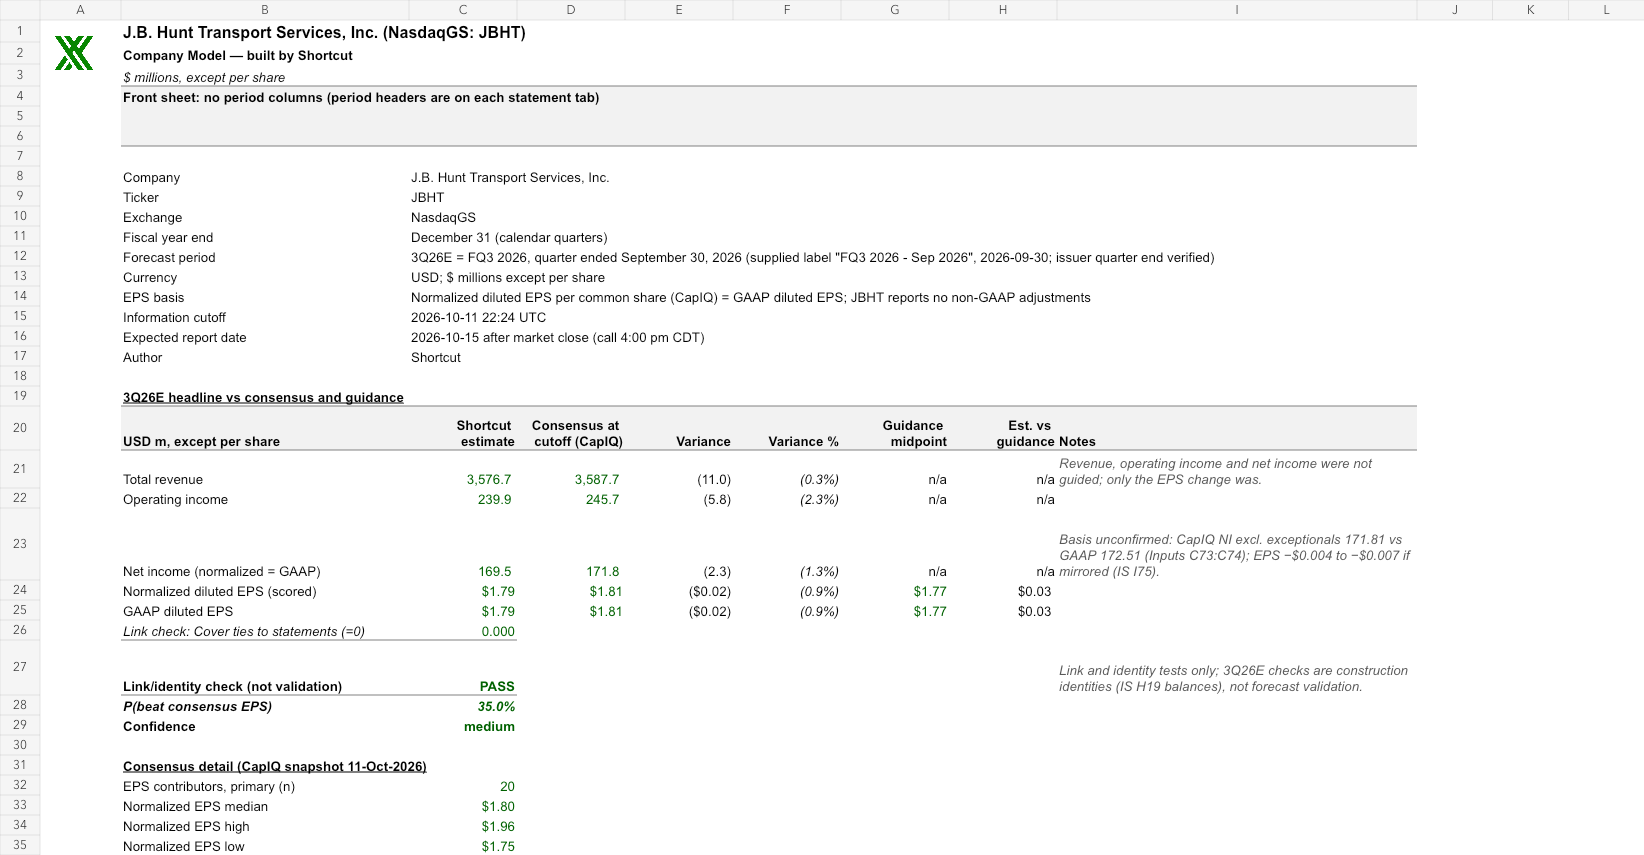1644x855 pixels.
Task: Select row 28 header
Action: pyautogui.click(x=20, y=705)
